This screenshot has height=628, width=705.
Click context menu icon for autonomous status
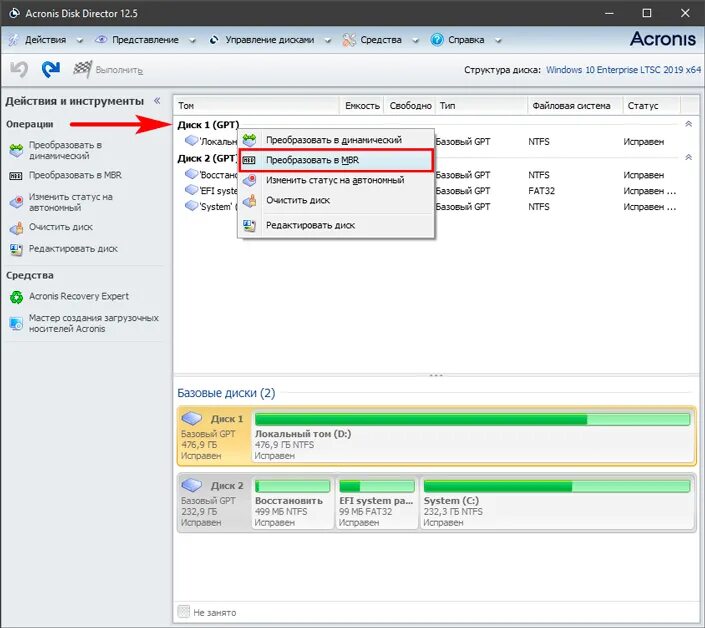(x=250, y=181)
